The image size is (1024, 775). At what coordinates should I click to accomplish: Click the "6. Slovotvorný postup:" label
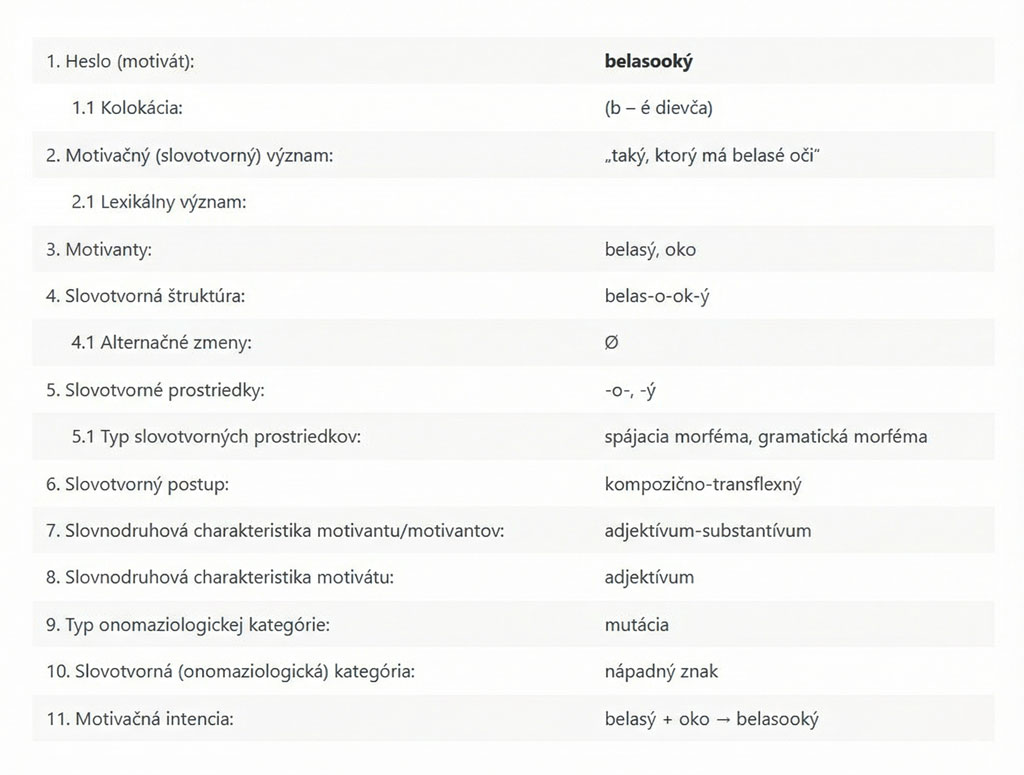point(138,484)
